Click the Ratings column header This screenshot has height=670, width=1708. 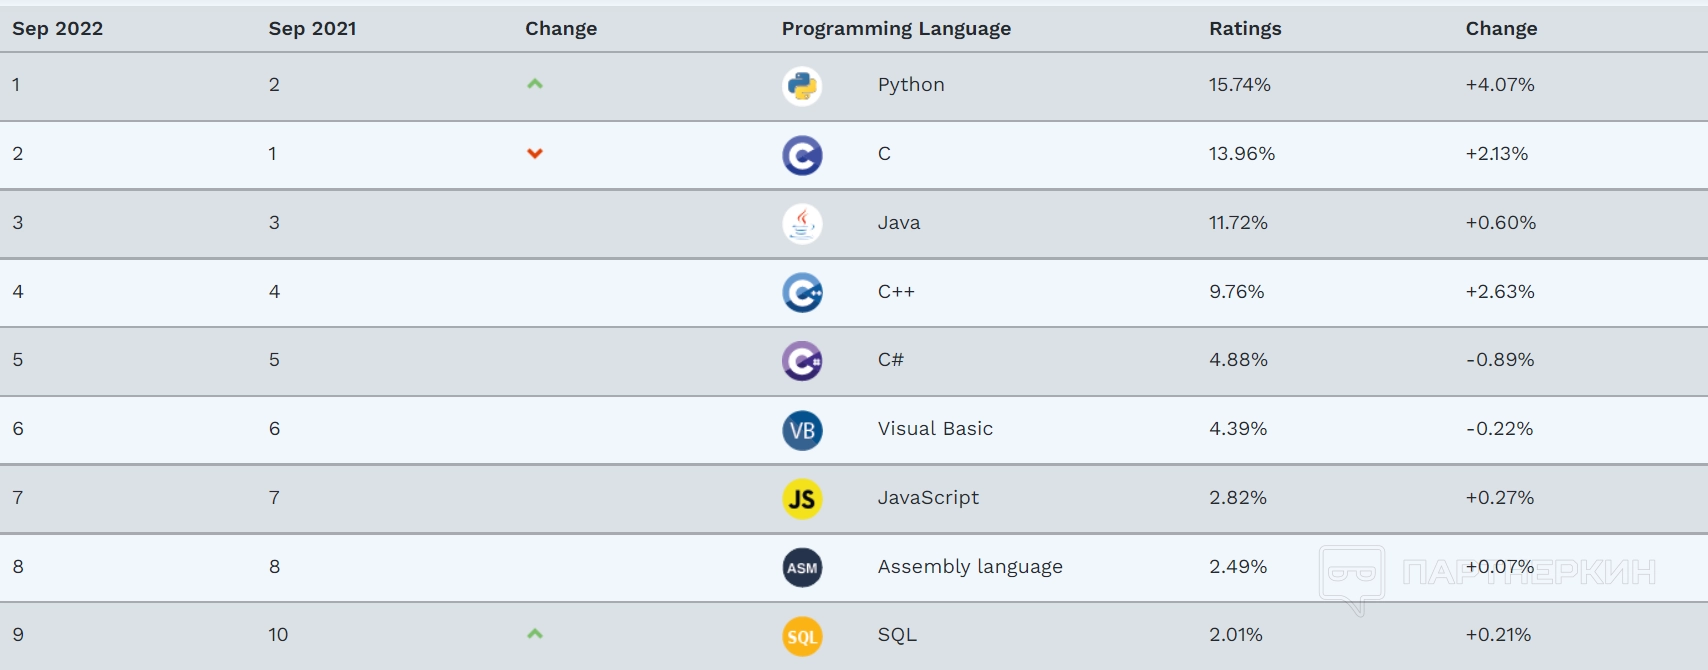tap(1245, 29)
